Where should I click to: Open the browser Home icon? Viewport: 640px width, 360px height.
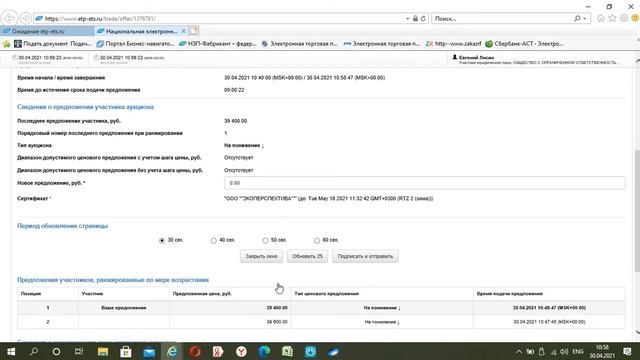tap(601, 18)
